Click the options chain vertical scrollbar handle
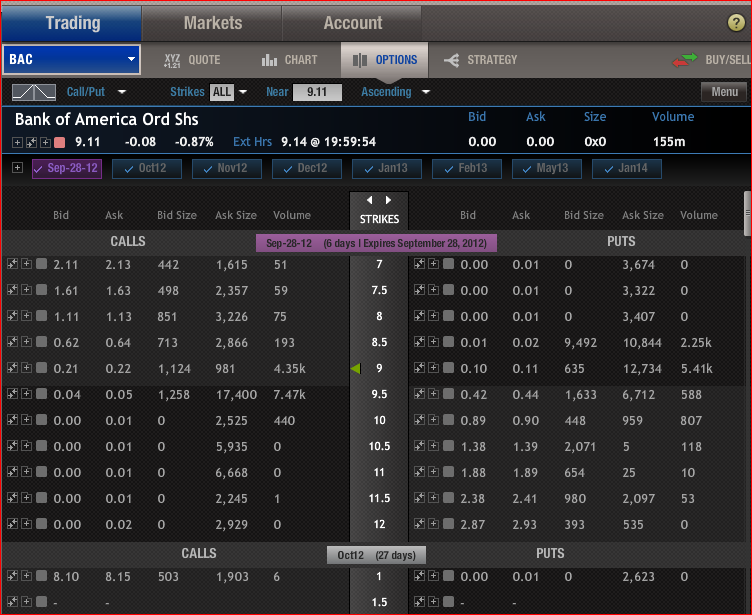 [747, 213]
